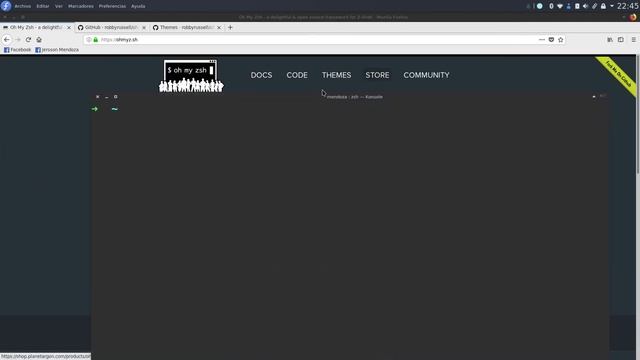
Task: Open the Fedora application launcher
Action: (x=6, y=6)
